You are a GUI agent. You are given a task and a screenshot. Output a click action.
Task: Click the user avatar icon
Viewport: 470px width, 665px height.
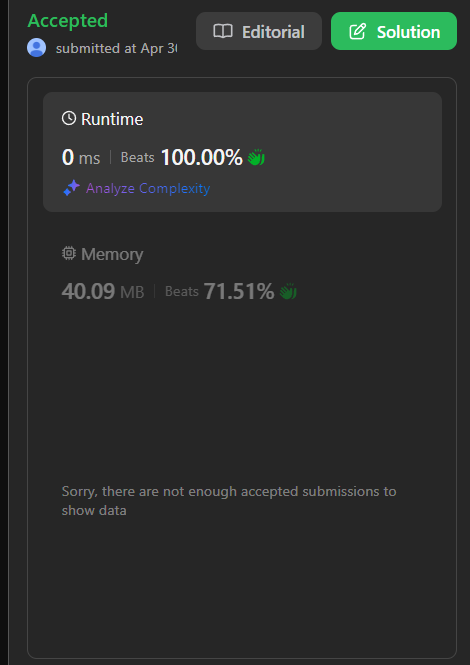[x=36, y=48]
